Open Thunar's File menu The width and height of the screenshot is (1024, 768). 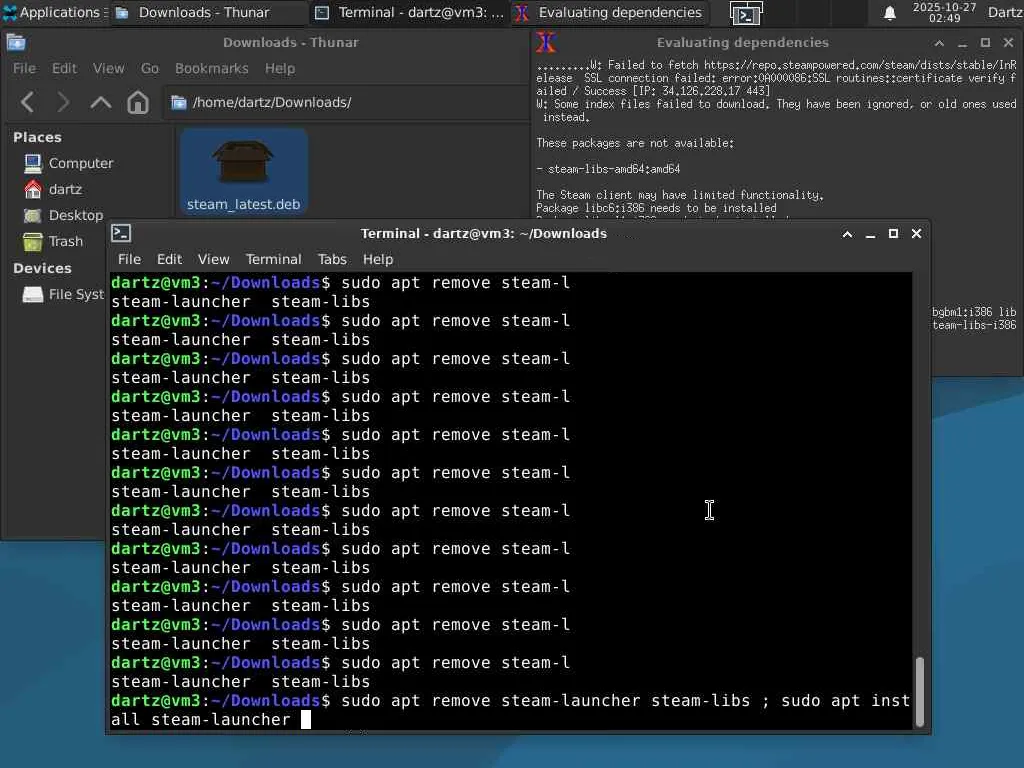24,69
